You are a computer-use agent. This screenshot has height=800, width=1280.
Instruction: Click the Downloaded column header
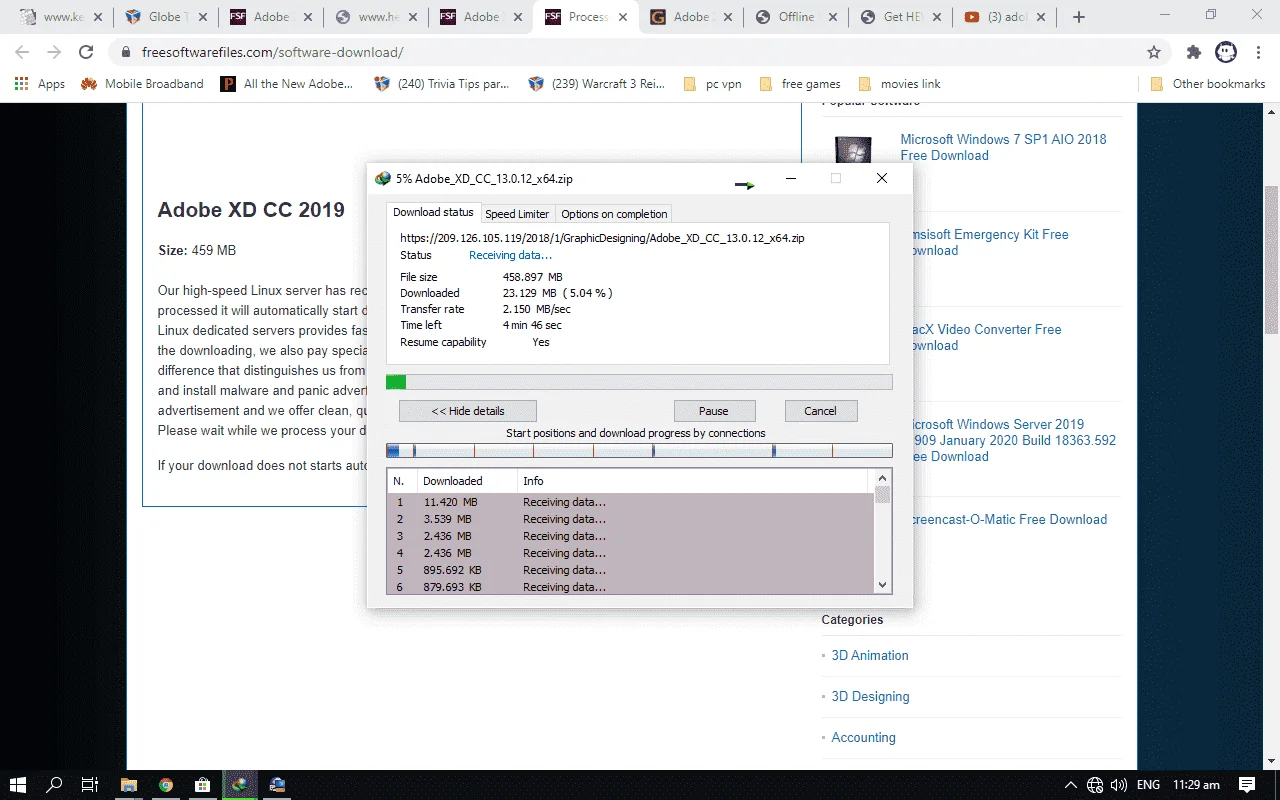coord(466,481)
